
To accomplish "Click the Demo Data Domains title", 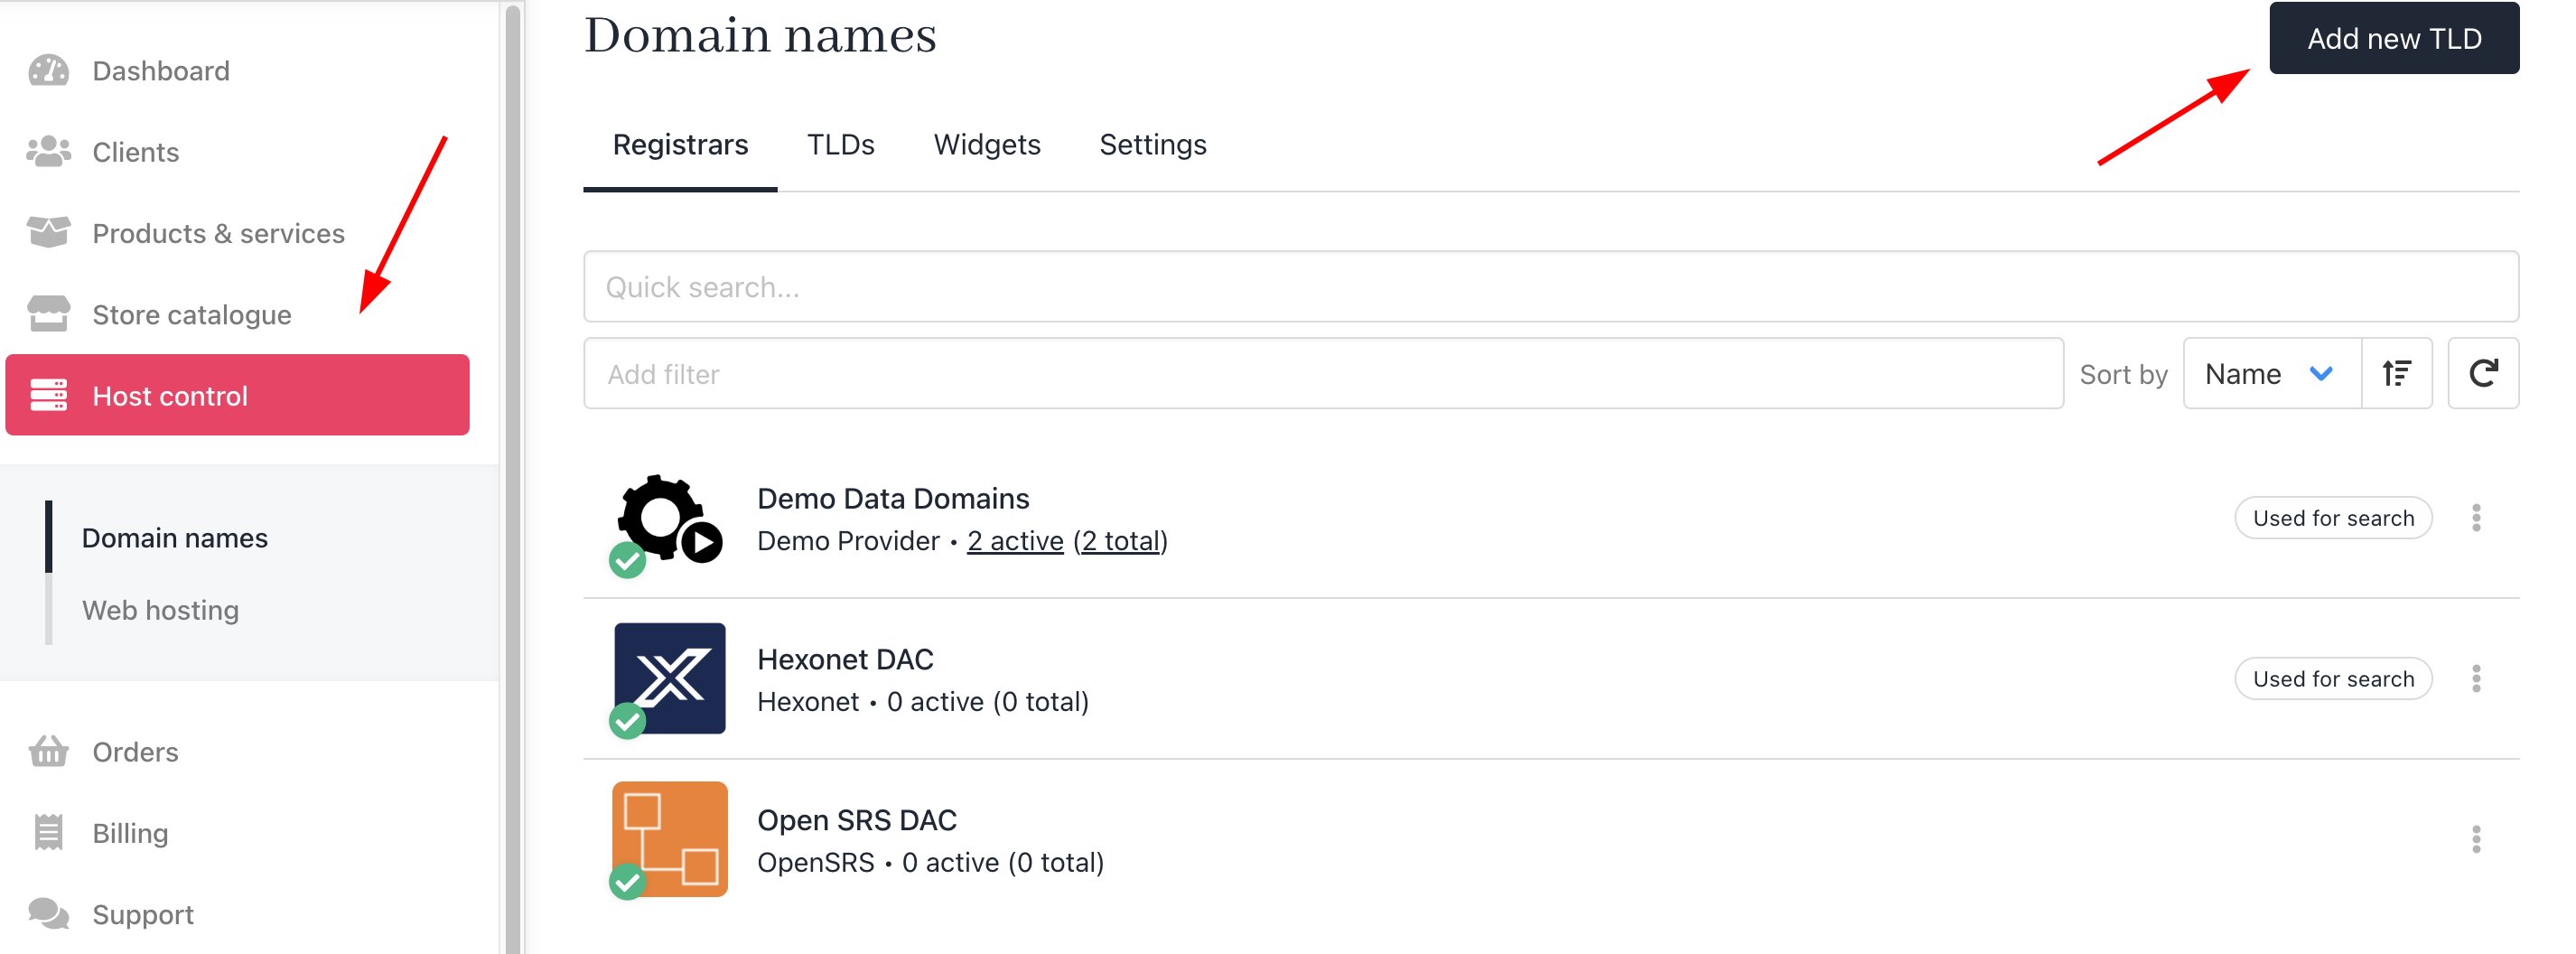I will click(x=893, y=498).
